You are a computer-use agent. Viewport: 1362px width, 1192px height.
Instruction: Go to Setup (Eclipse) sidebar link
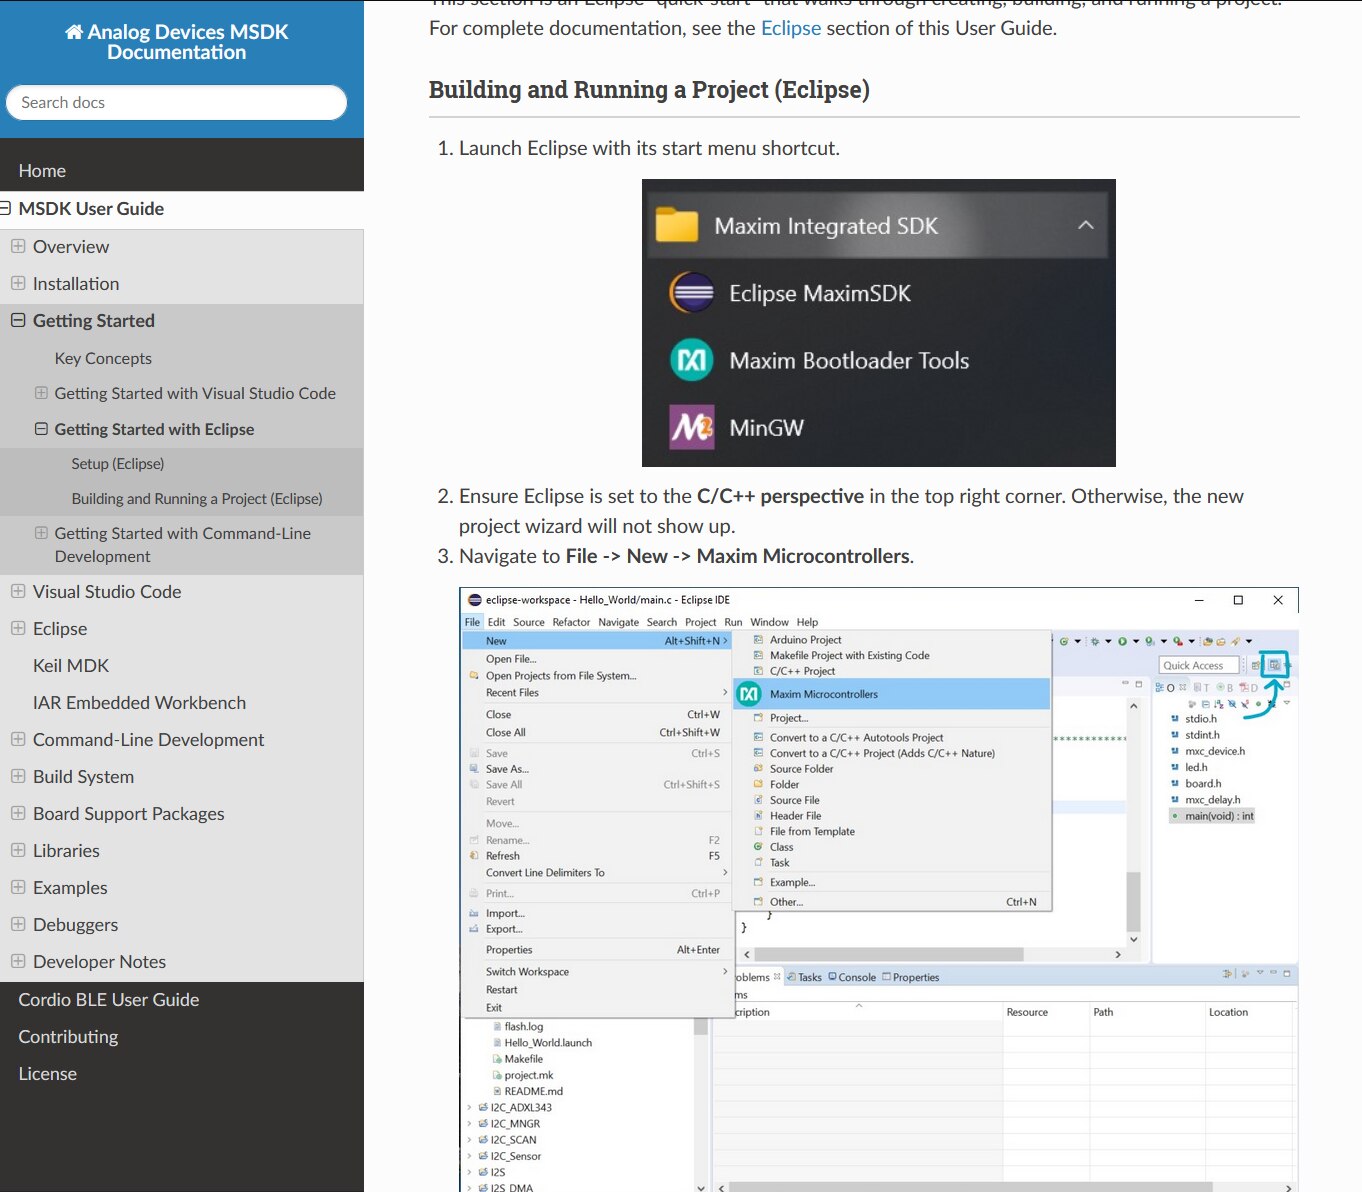118,464
